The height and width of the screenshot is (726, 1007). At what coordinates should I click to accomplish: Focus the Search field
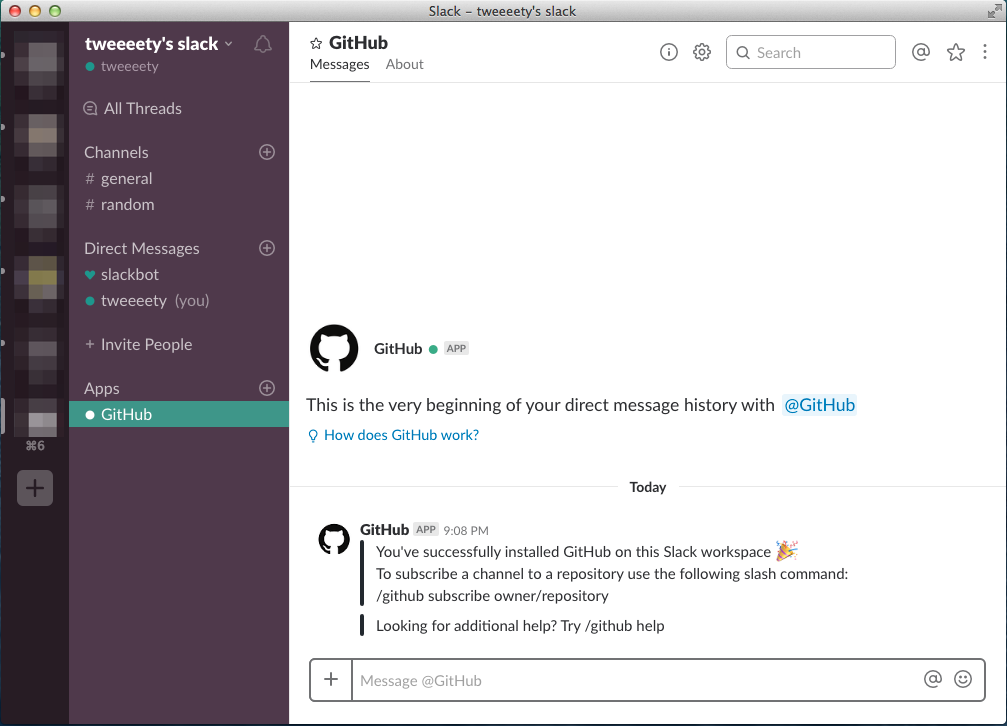pyautogui.click(x=810, y=52)
